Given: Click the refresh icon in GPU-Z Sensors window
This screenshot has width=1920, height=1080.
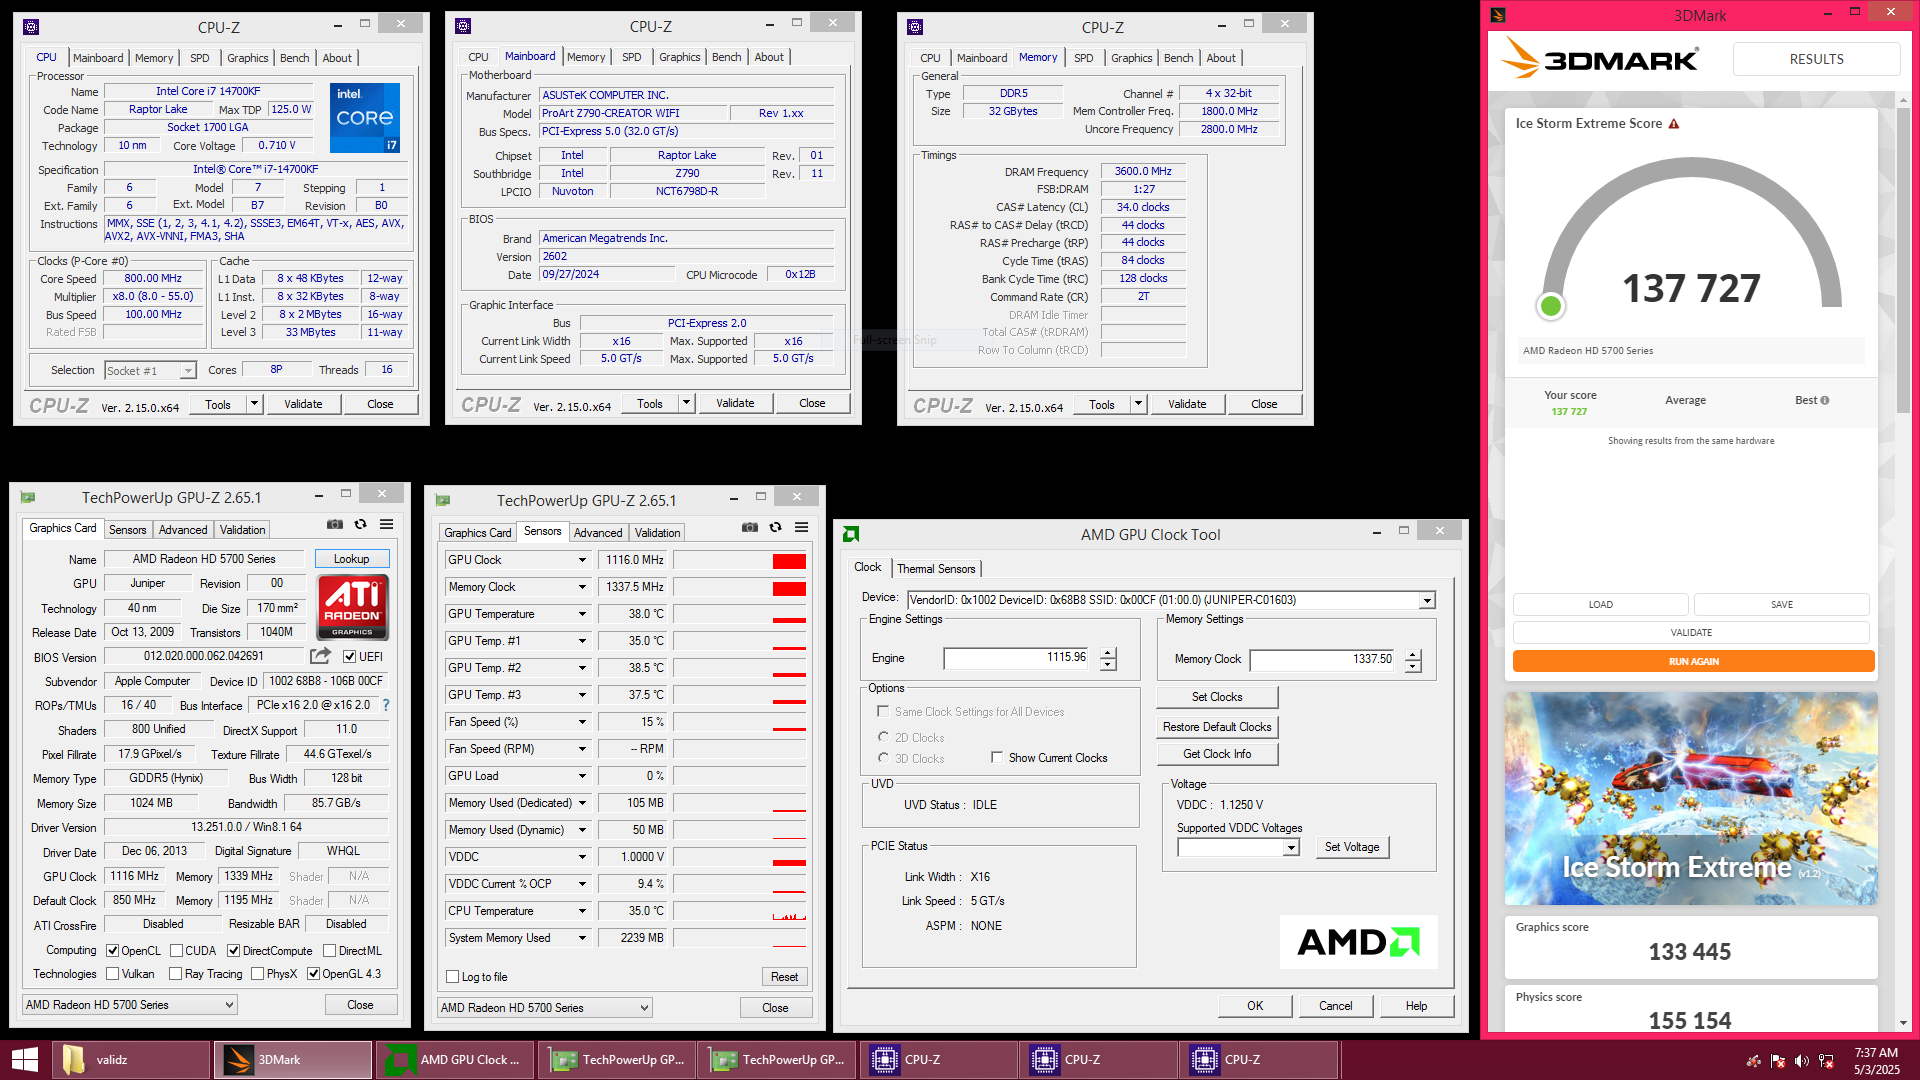Looking at the screenshot, I should [775, 527].
